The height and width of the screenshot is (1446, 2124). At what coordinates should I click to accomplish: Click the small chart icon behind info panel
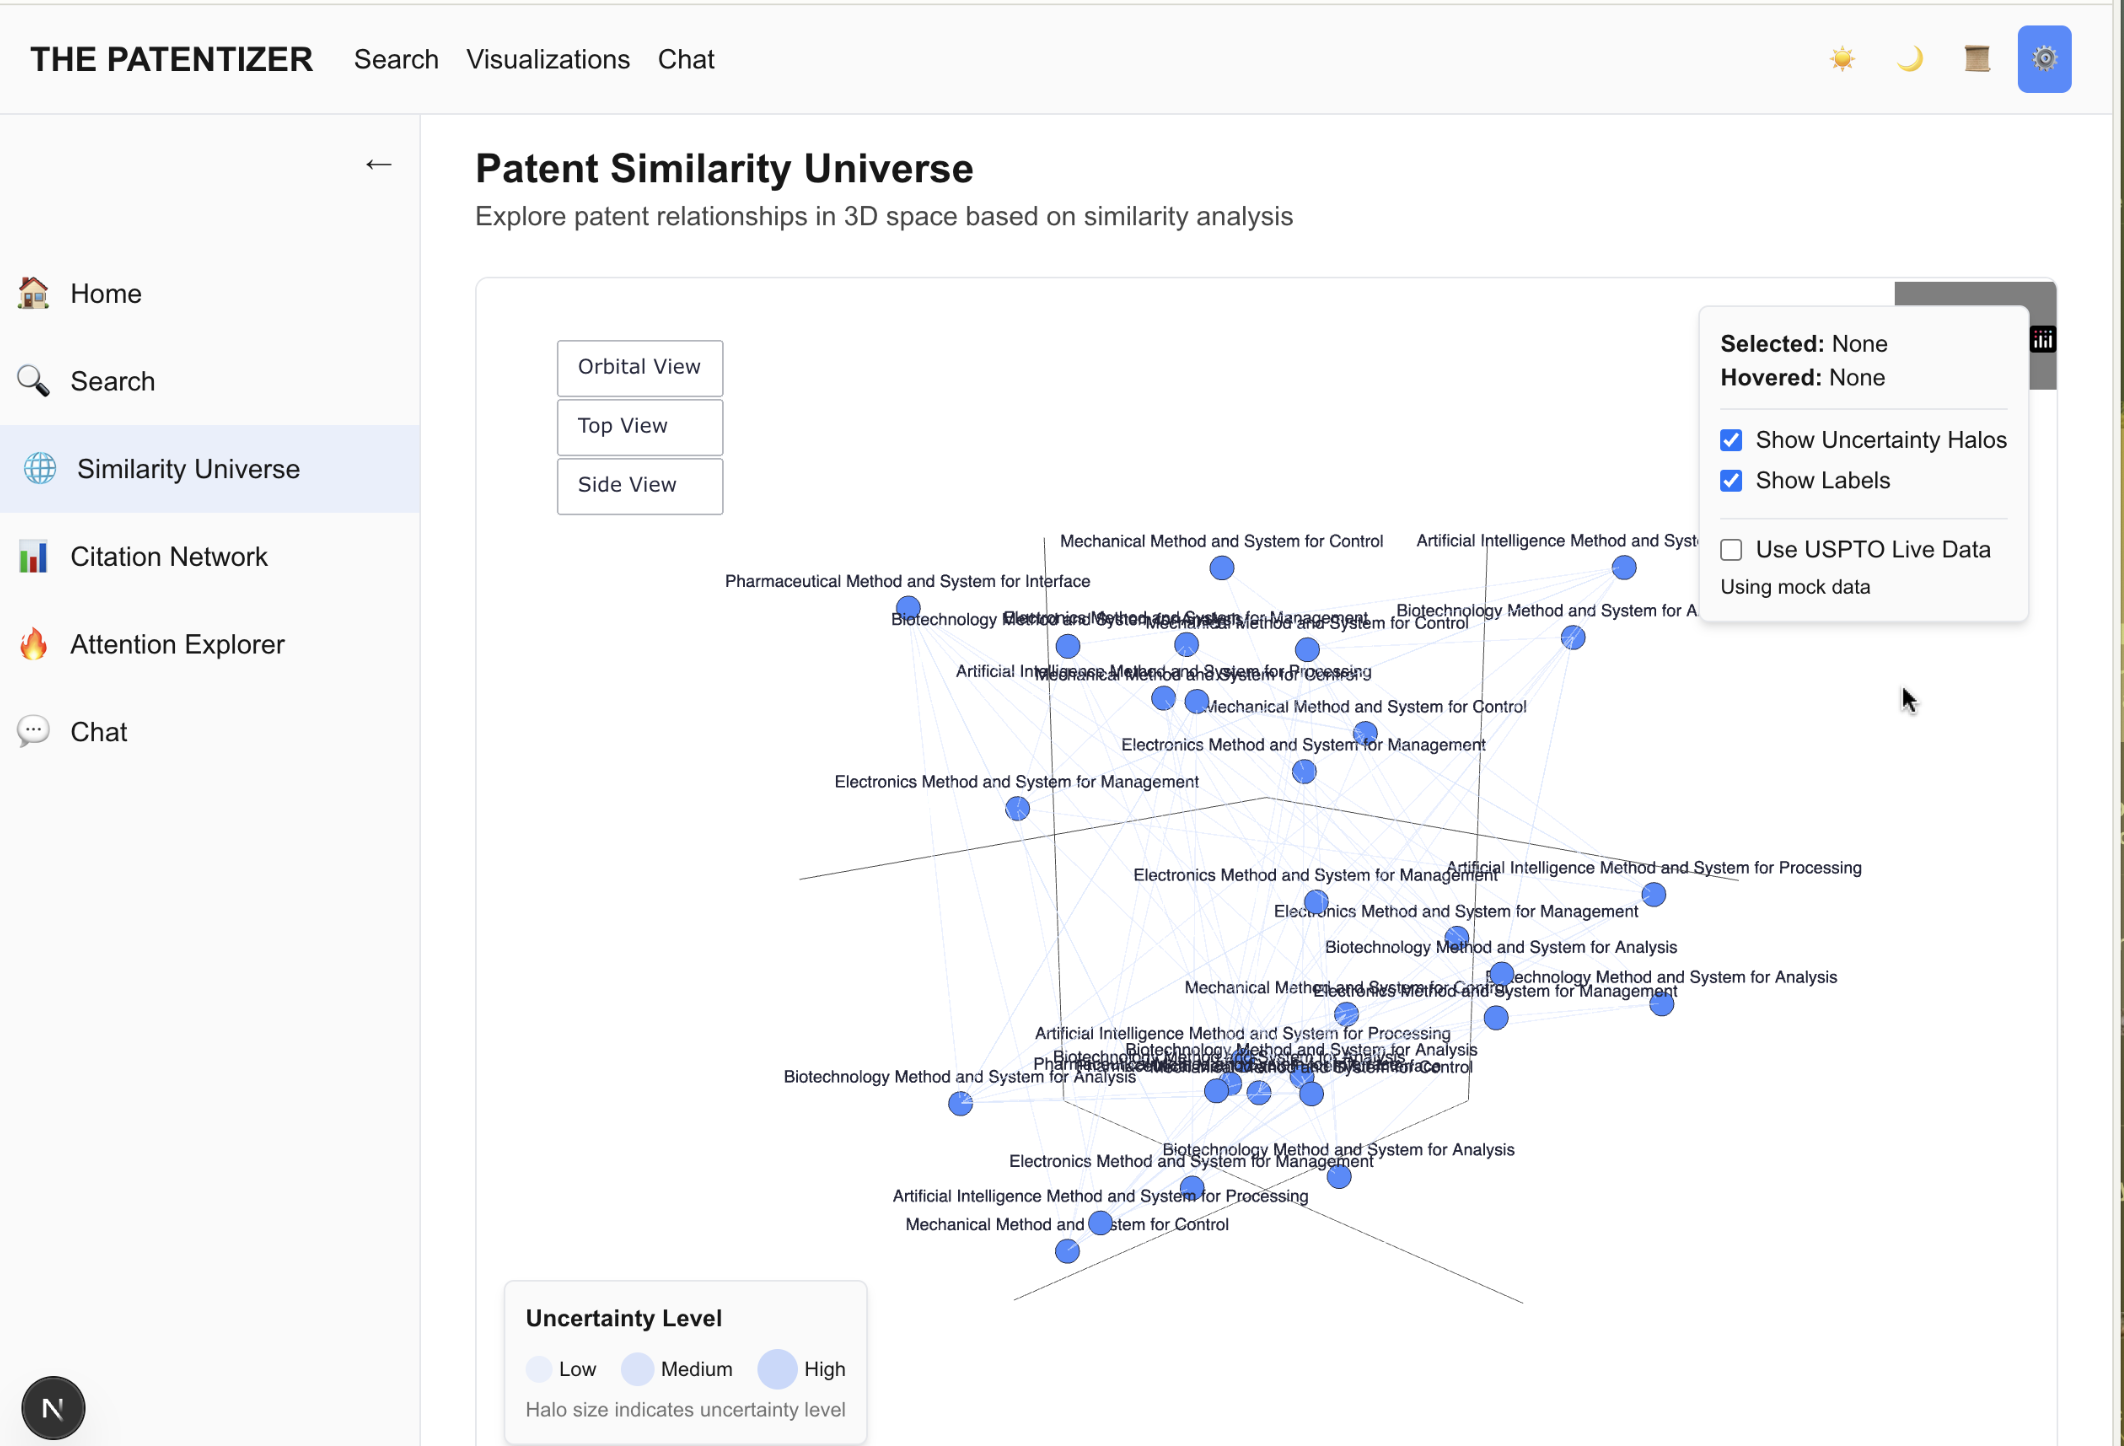click(2042, 340)
